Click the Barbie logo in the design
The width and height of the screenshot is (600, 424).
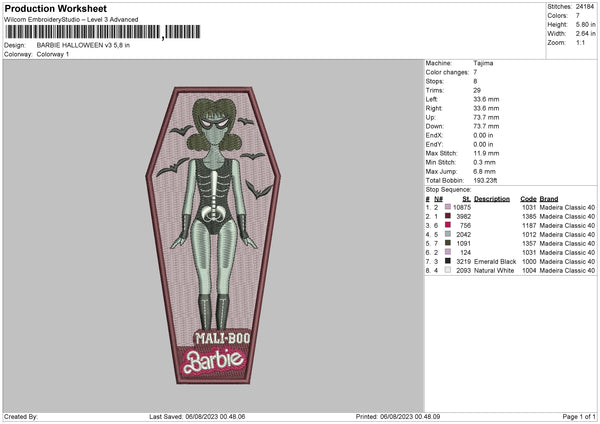point(211,363)
